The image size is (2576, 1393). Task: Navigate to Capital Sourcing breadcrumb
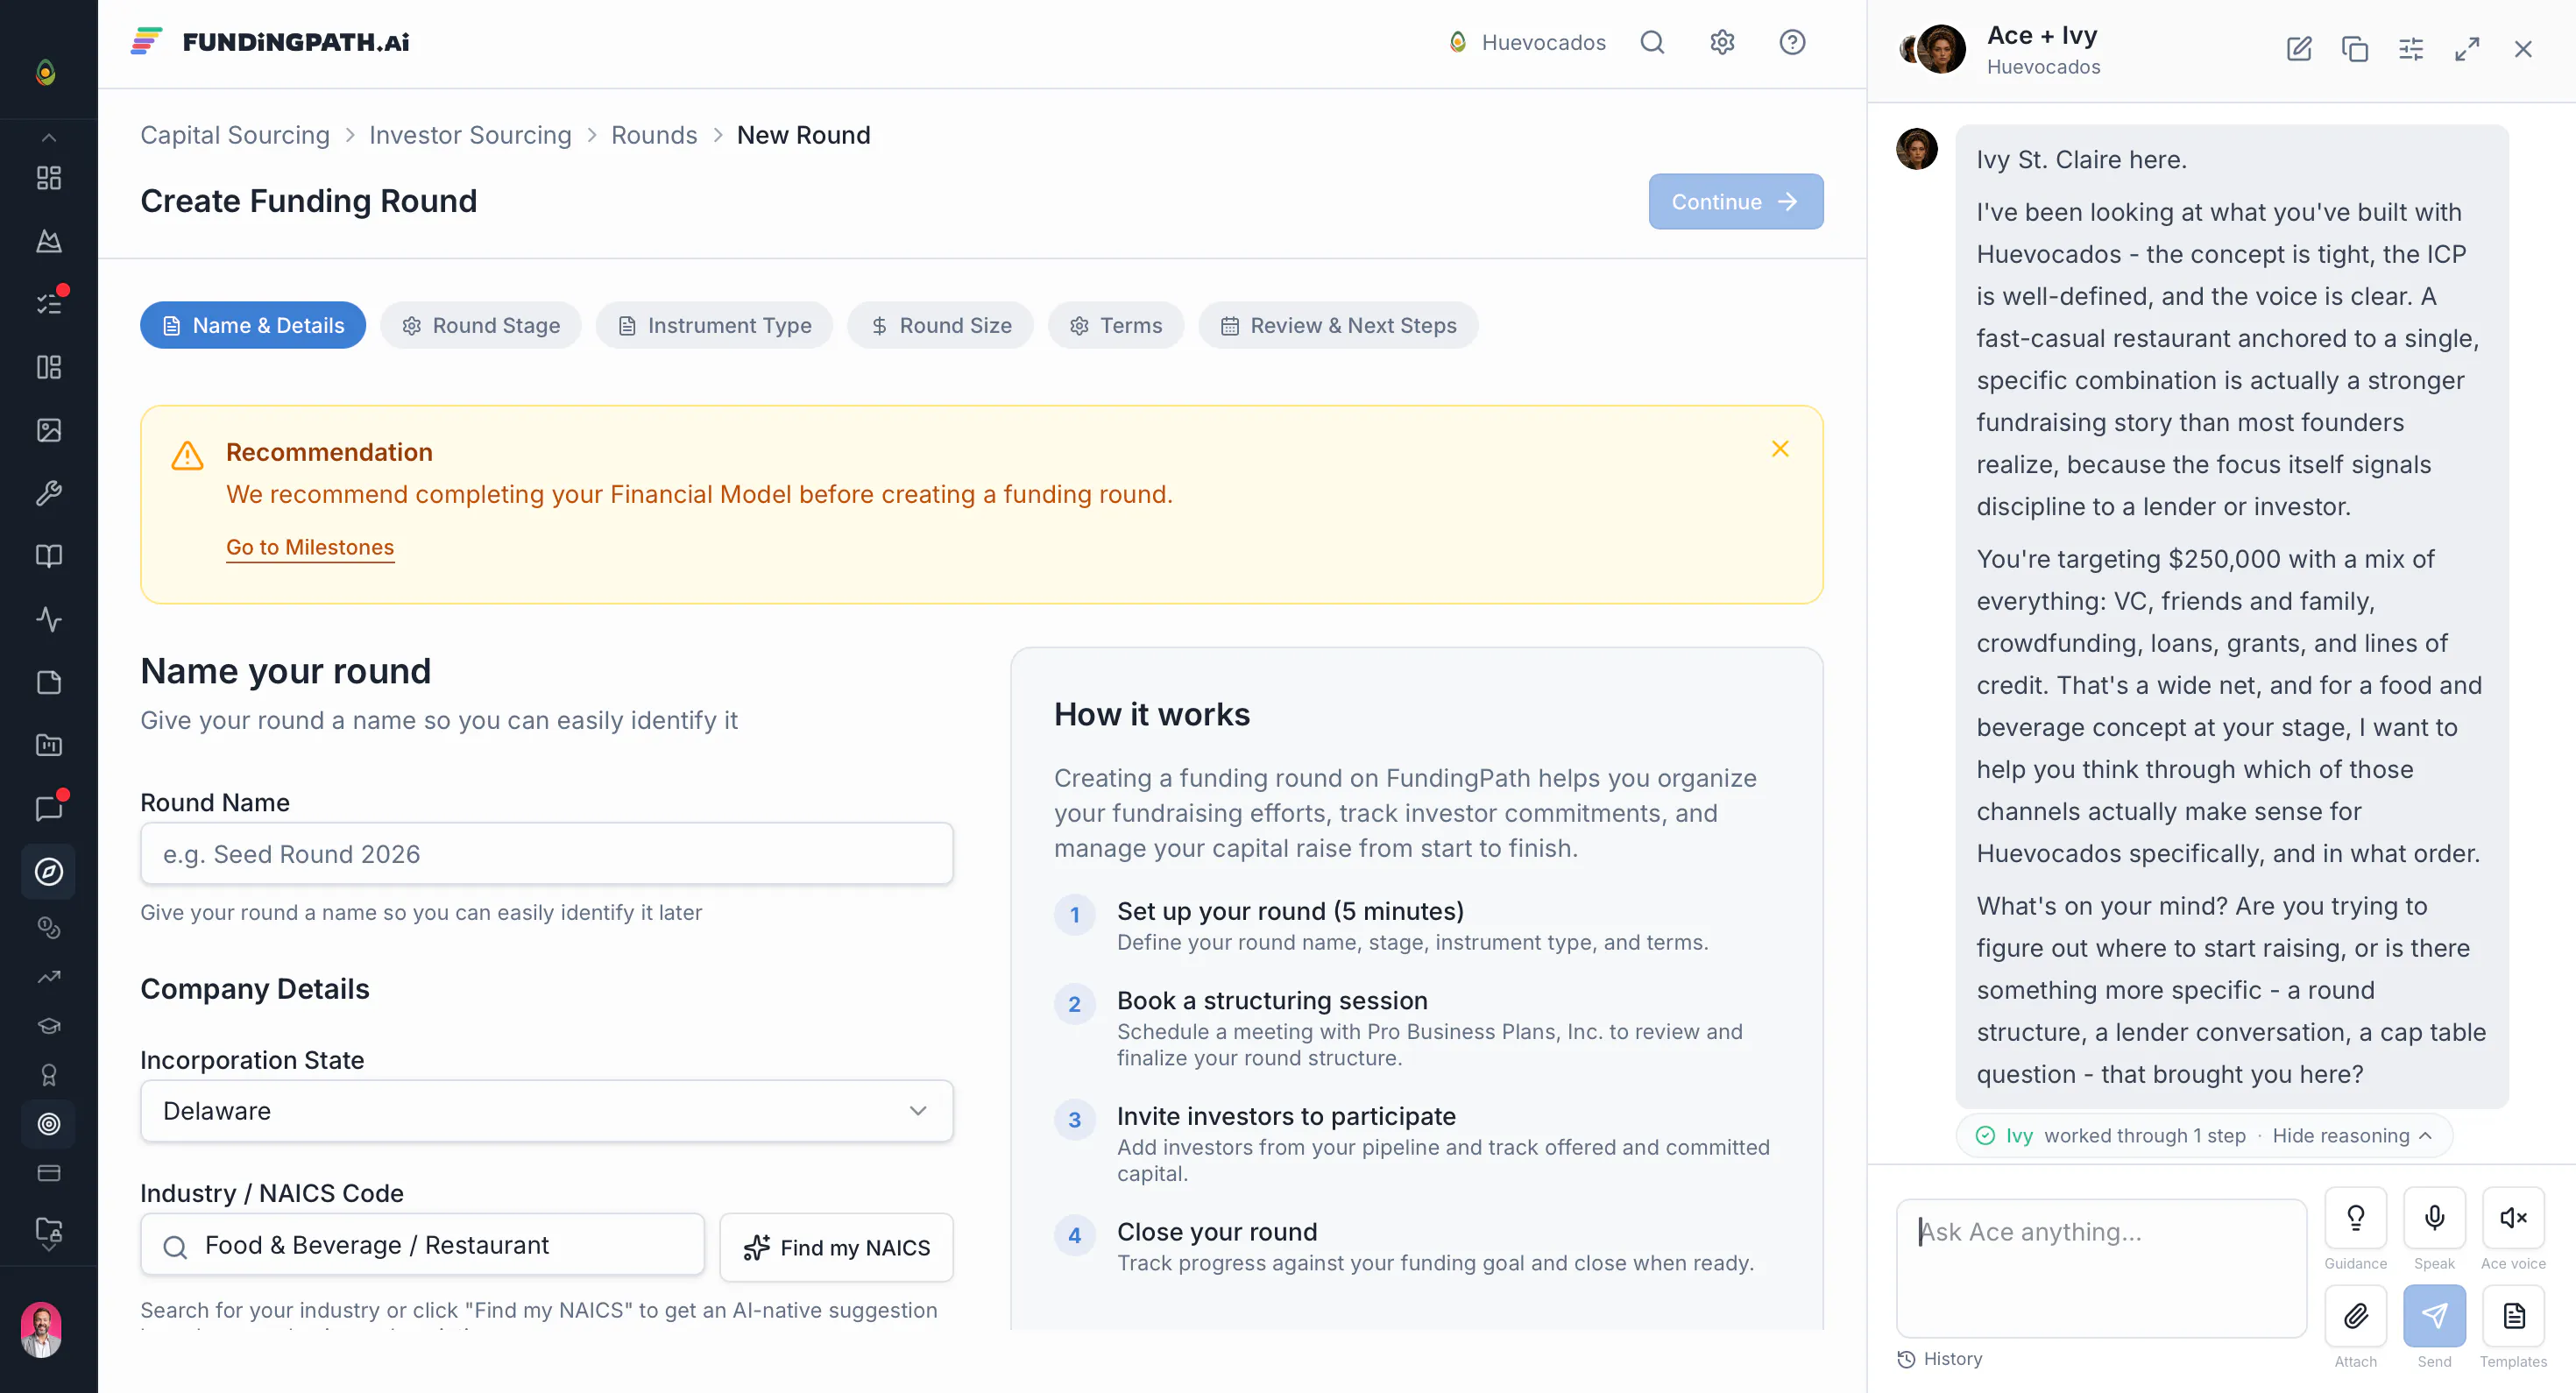coord(235,135)
